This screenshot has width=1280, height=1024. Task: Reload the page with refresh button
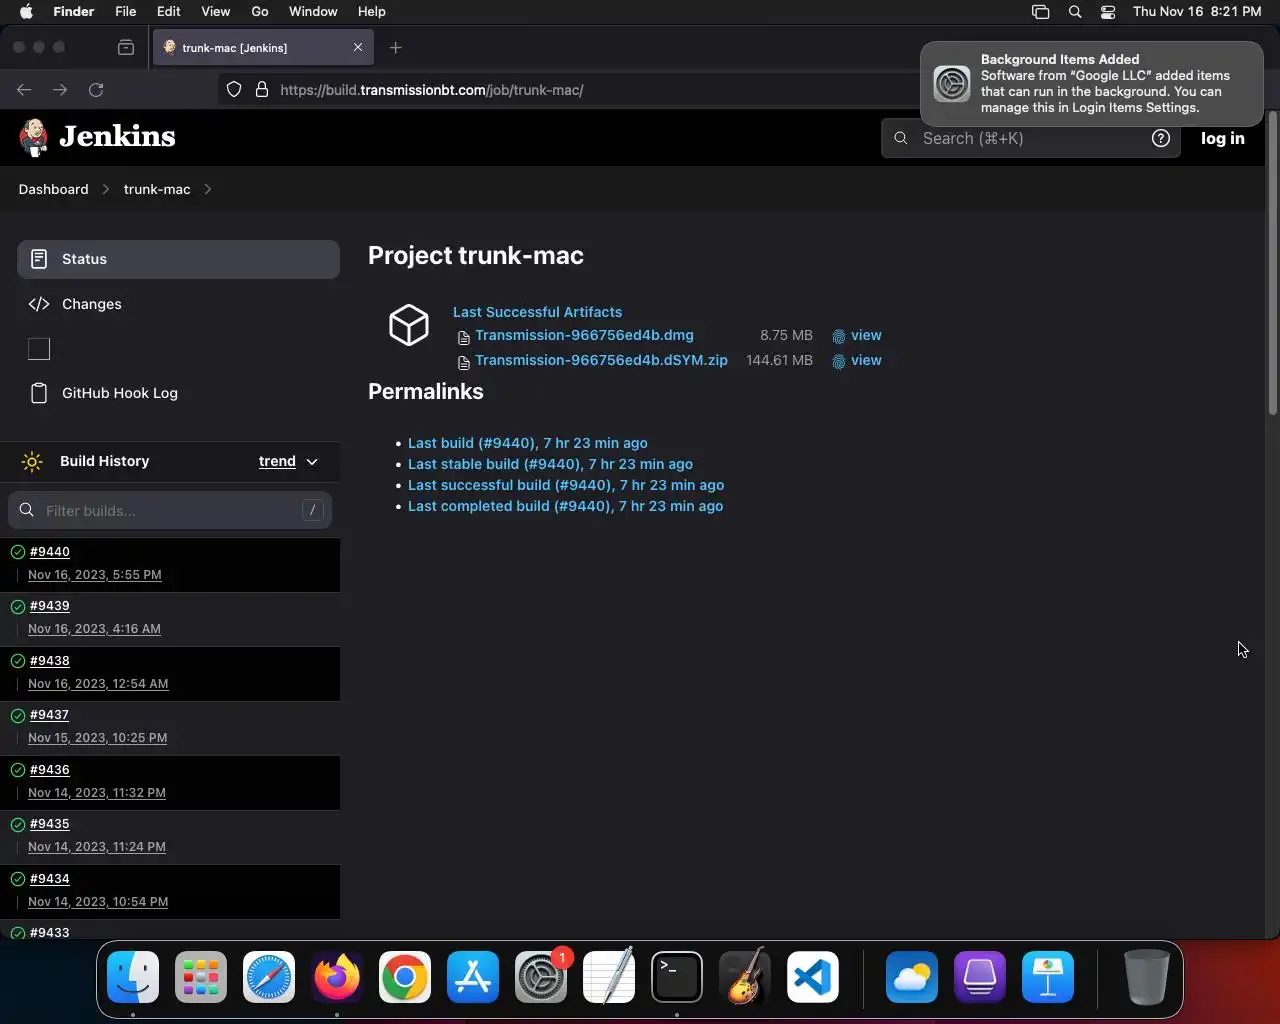click(96, 90)
